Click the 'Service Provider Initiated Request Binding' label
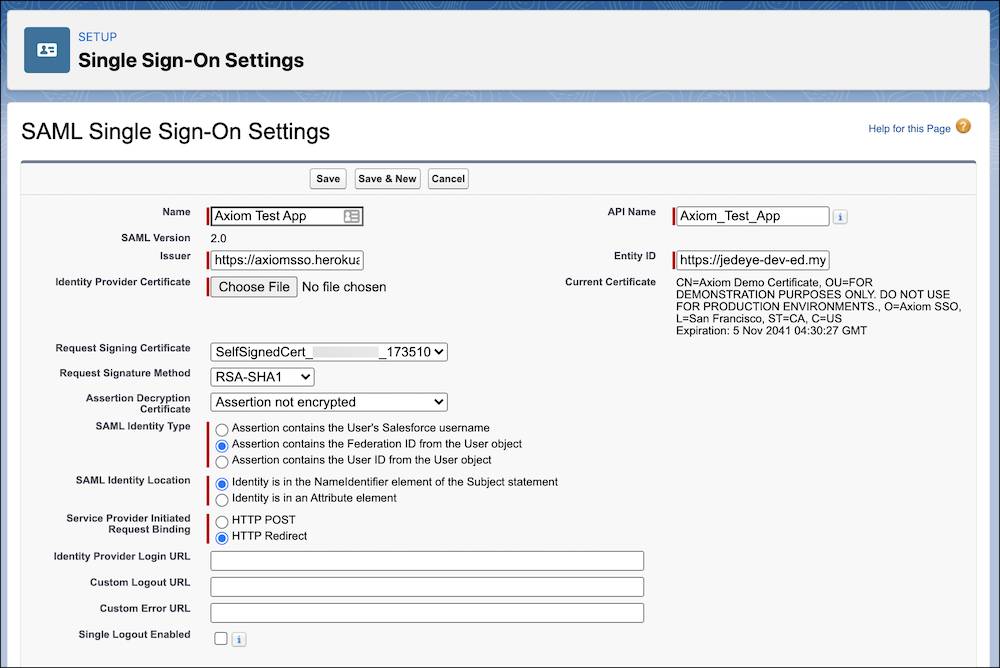 pyautogui.click(x=128, y=524)
